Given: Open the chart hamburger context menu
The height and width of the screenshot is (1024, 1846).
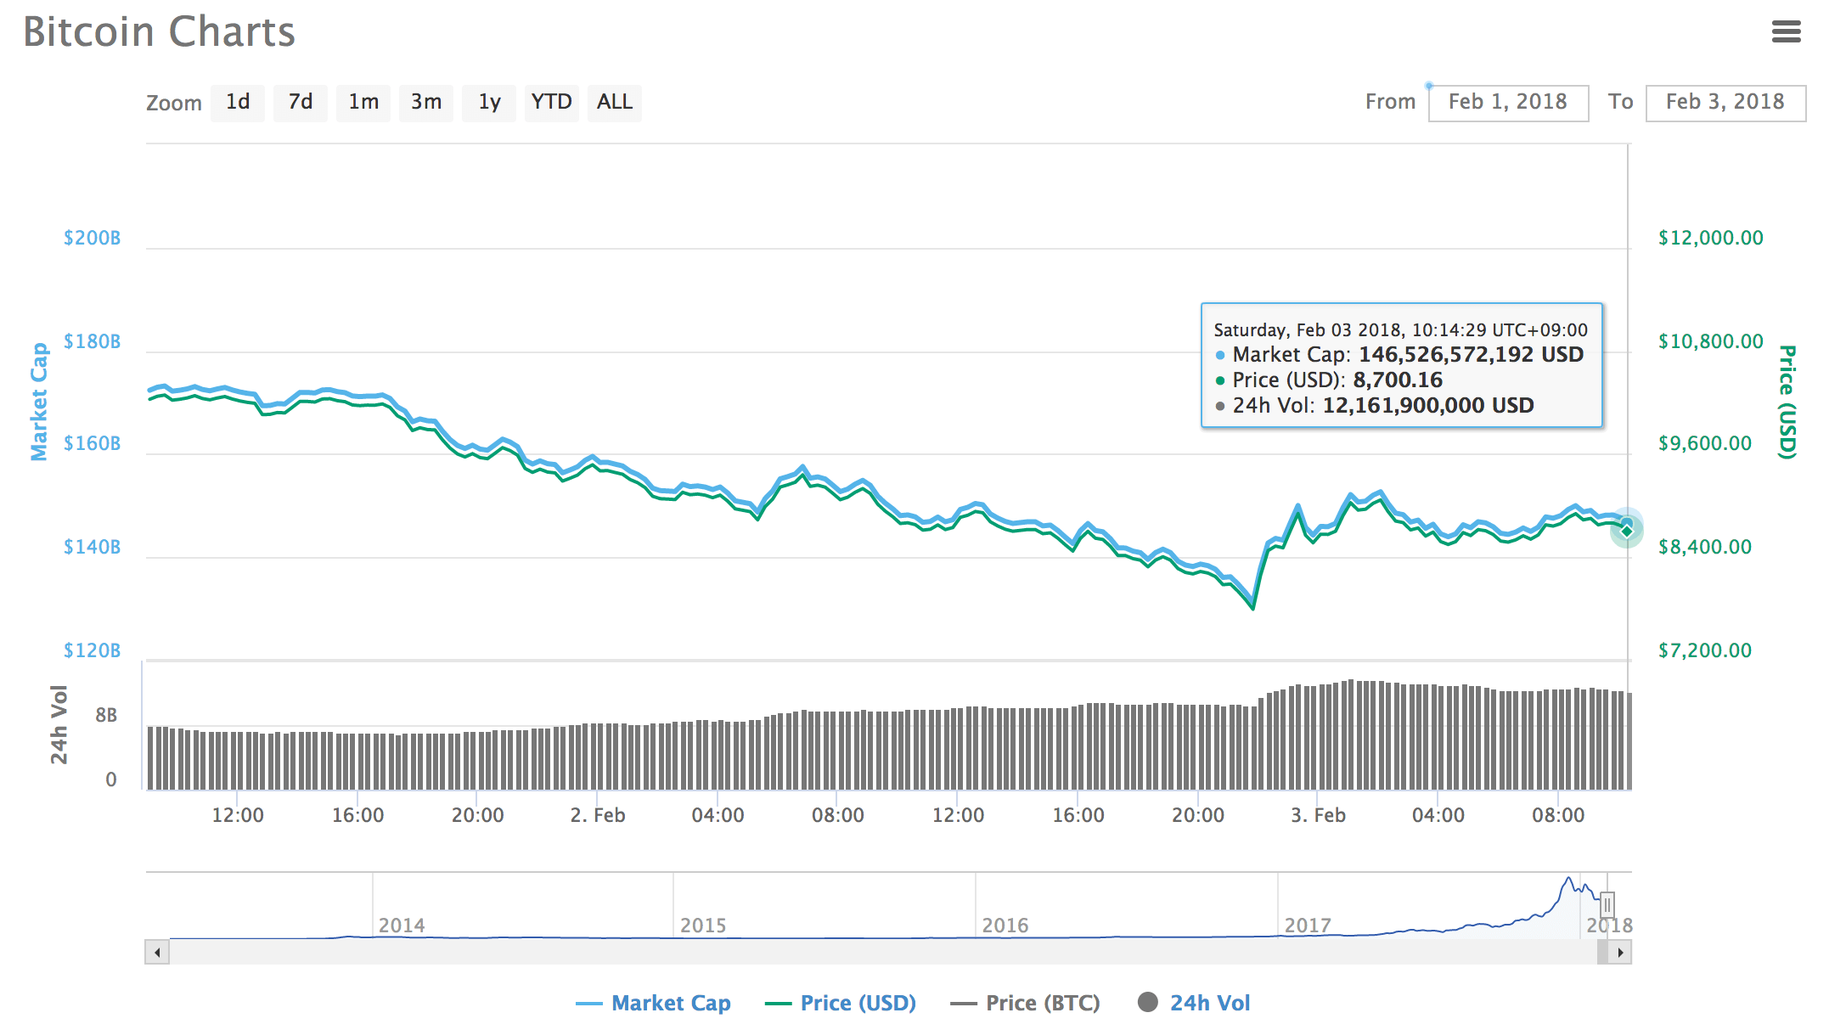Looking at the screenshot, I should 1785,32.
